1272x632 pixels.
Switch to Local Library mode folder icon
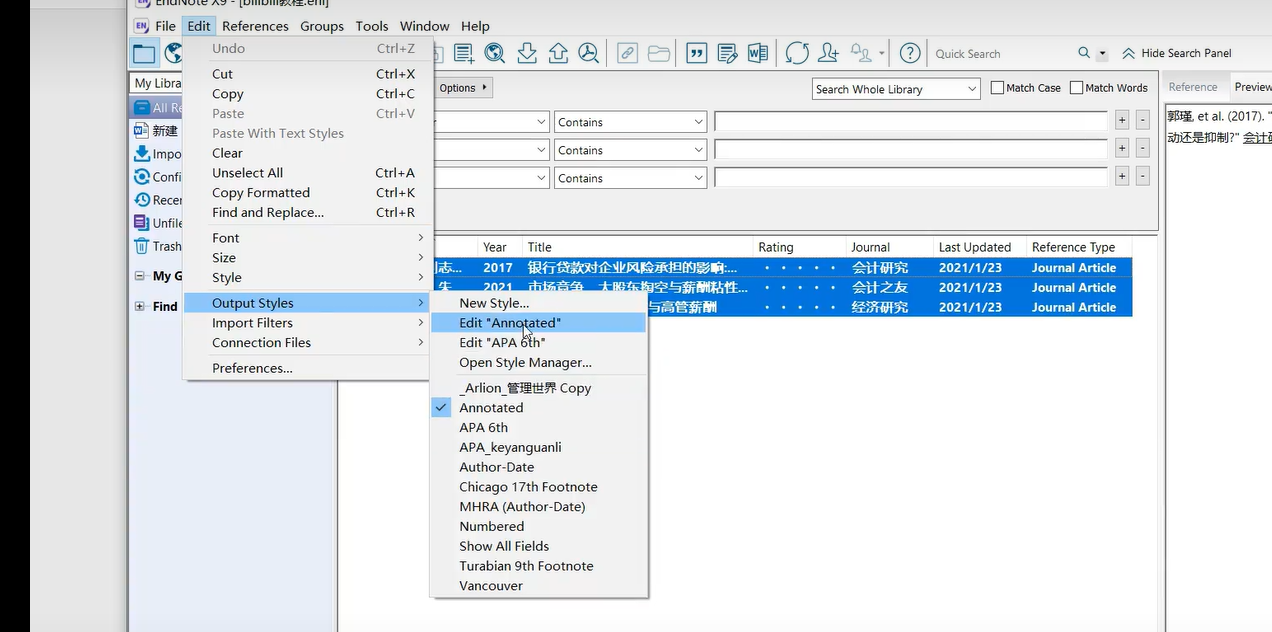click(144, 54)
